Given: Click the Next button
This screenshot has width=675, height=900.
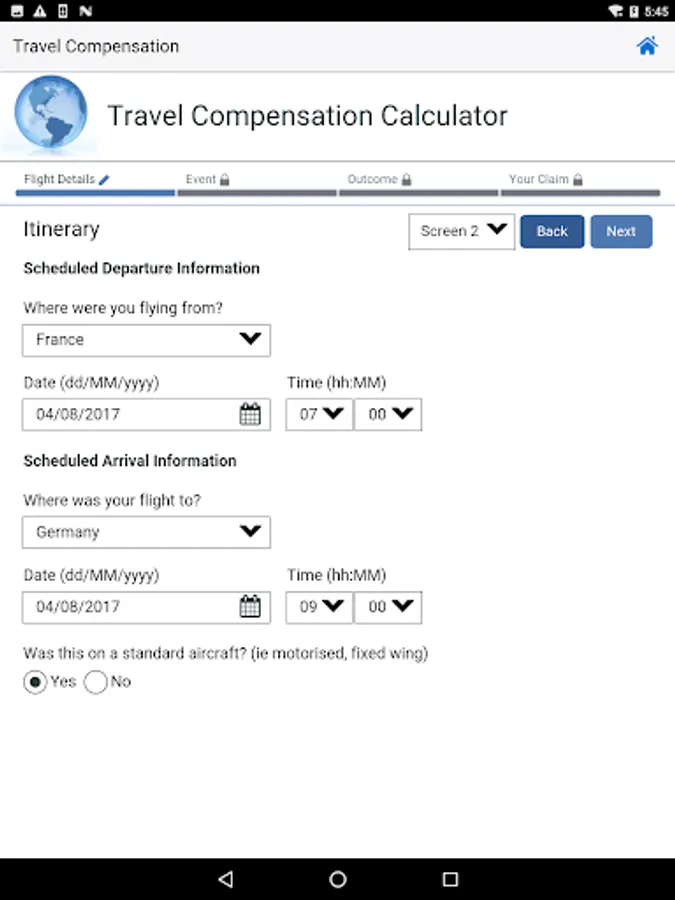Looking at the screenshot, I should pyautogui.click(x=620, y=231).
